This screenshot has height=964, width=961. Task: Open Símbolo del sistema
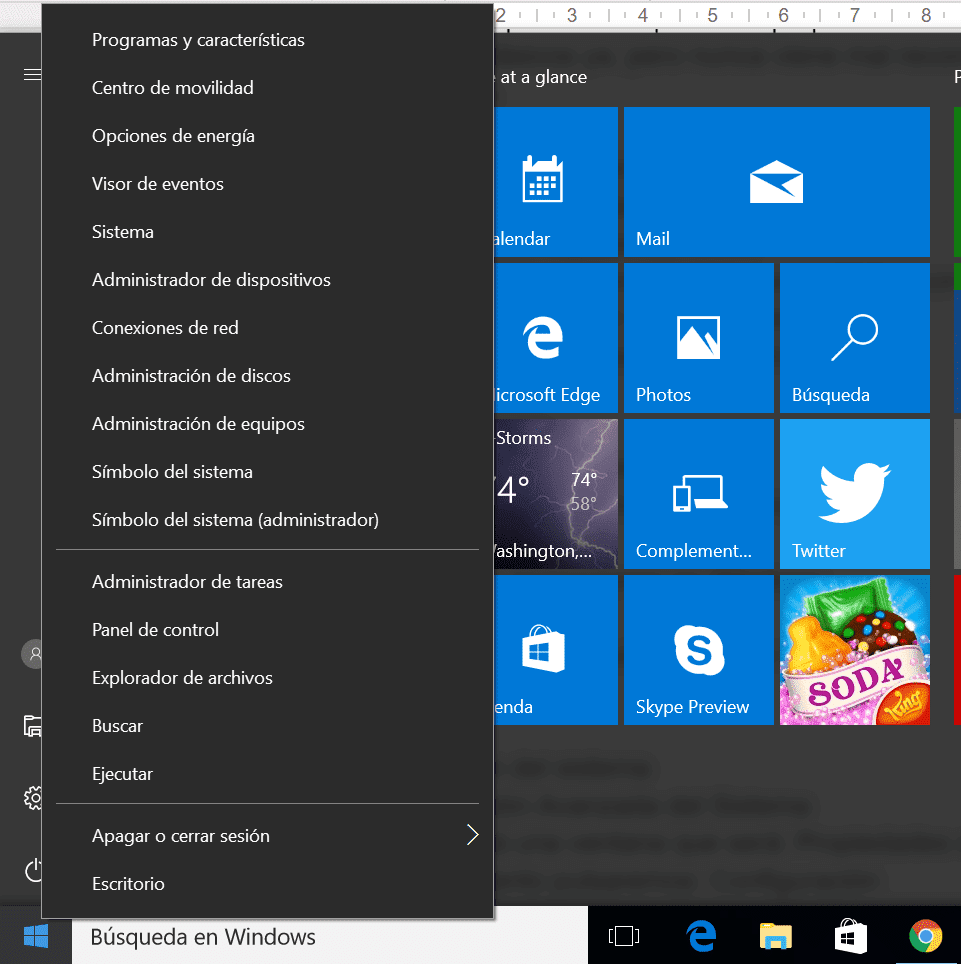(267, 472)
